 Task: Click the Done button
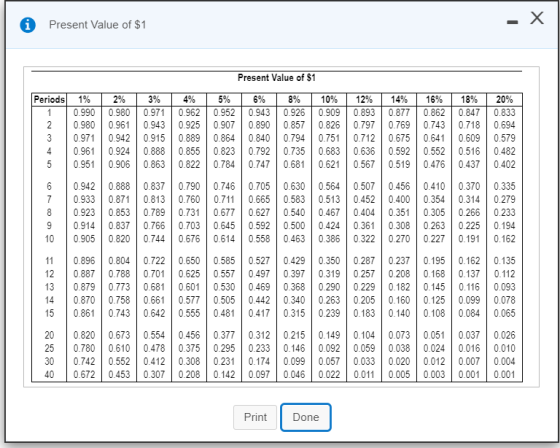[306, 417]
